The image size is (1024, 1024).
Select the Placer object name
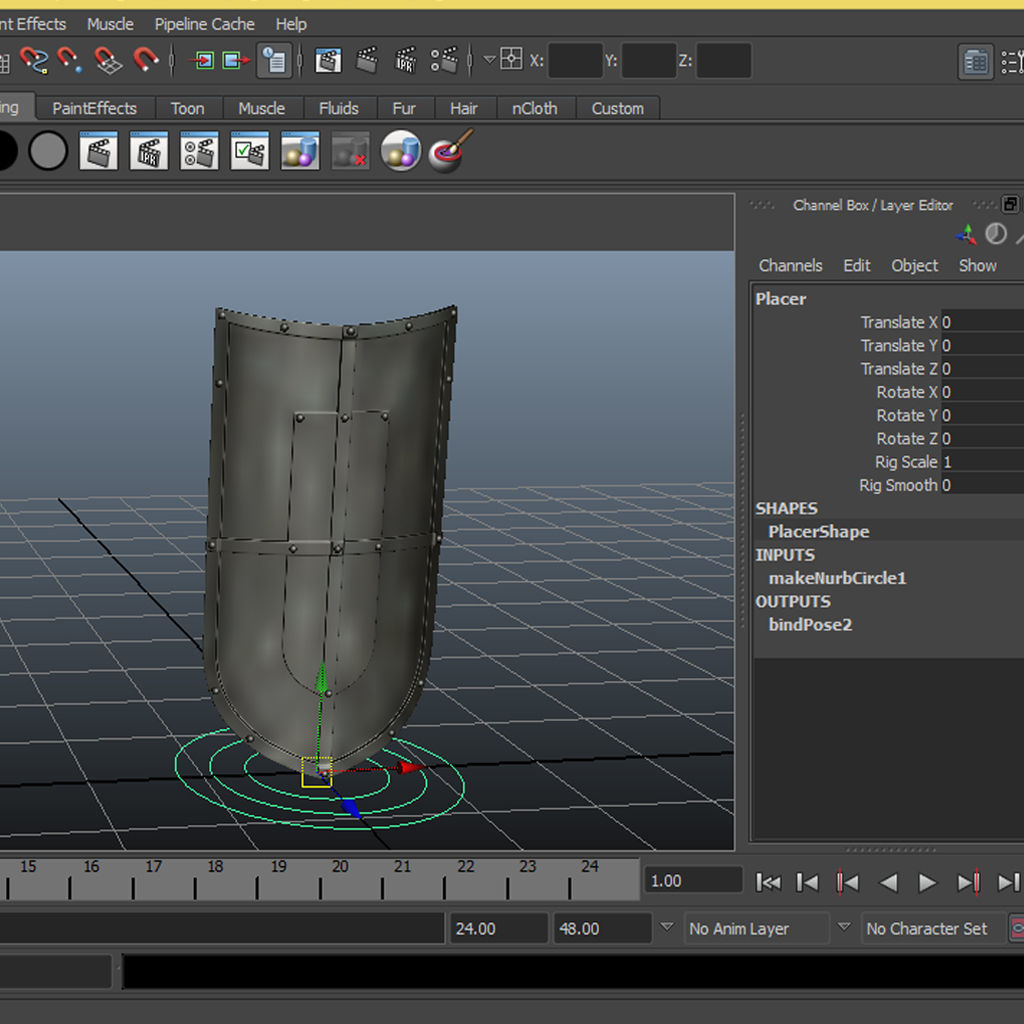pos(780,299)
